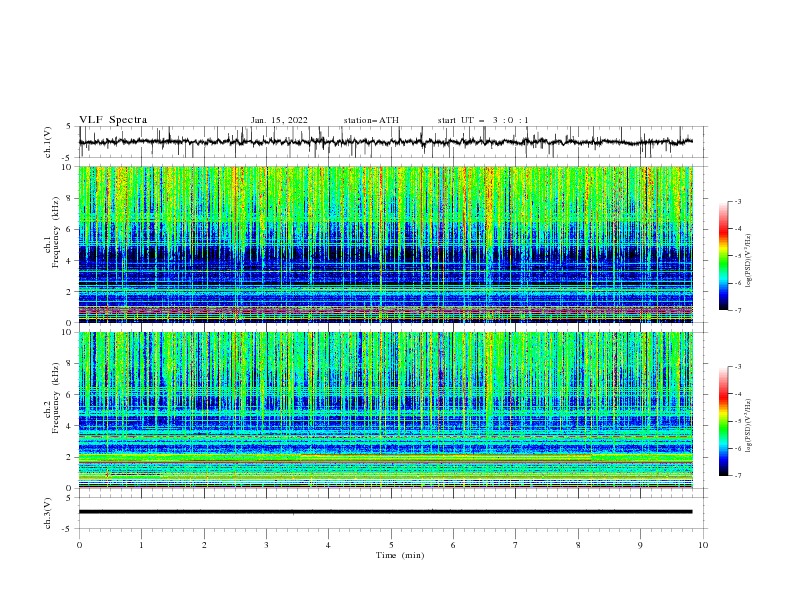The width and height of the screenshot is (792, 612).
Task: Click inside the ch.2 spectrogram panel
Action: click(x=385, y=410)
